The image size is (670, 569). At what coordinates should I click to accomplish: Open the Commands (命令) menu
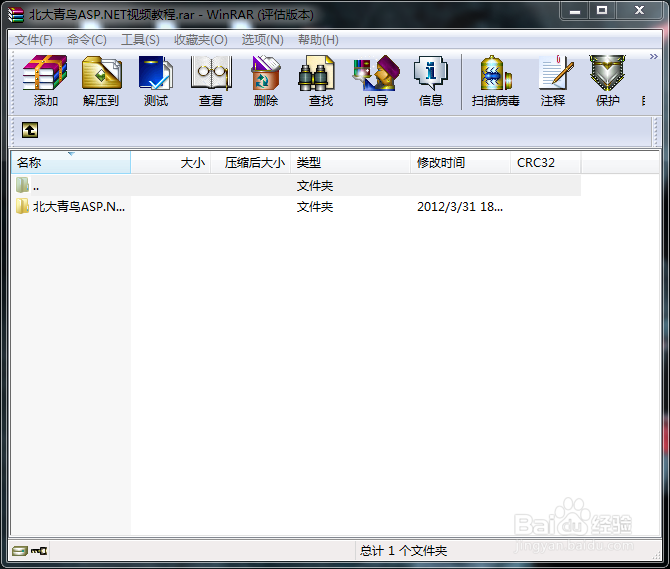(87, 40)
